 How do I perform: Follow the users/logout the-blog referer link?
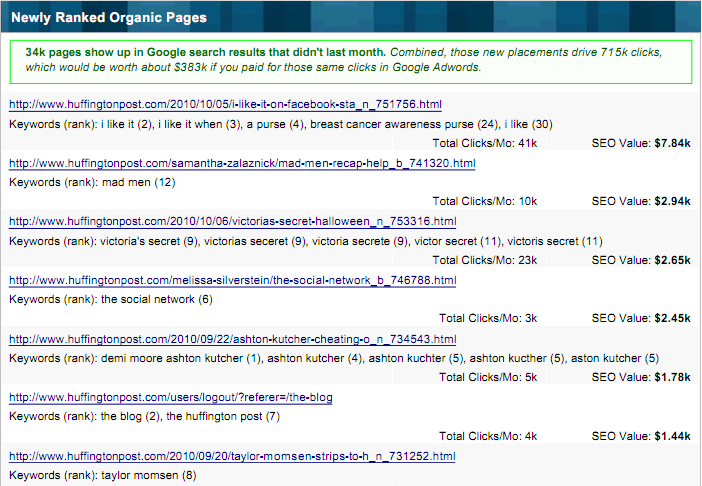tap(170, 397)
